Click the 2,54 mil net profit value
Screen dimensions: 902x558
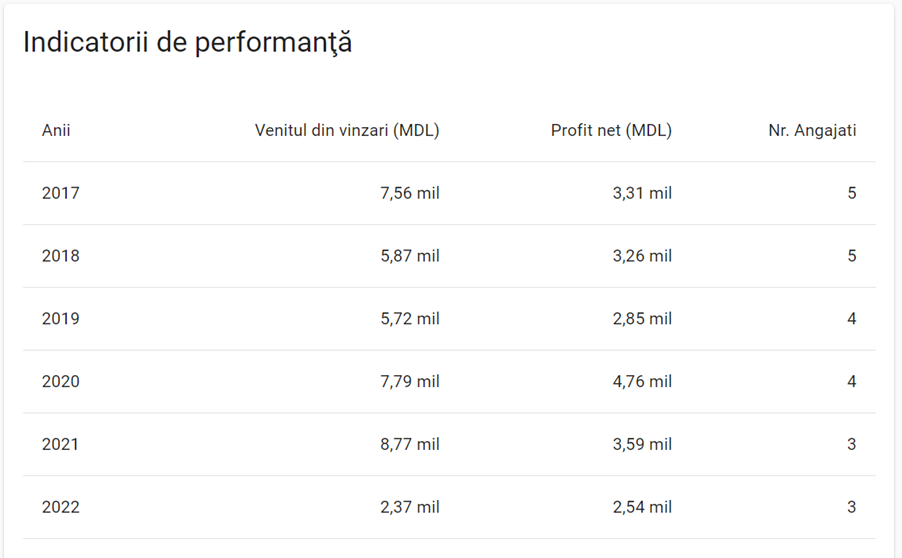[x=642, y=507]
